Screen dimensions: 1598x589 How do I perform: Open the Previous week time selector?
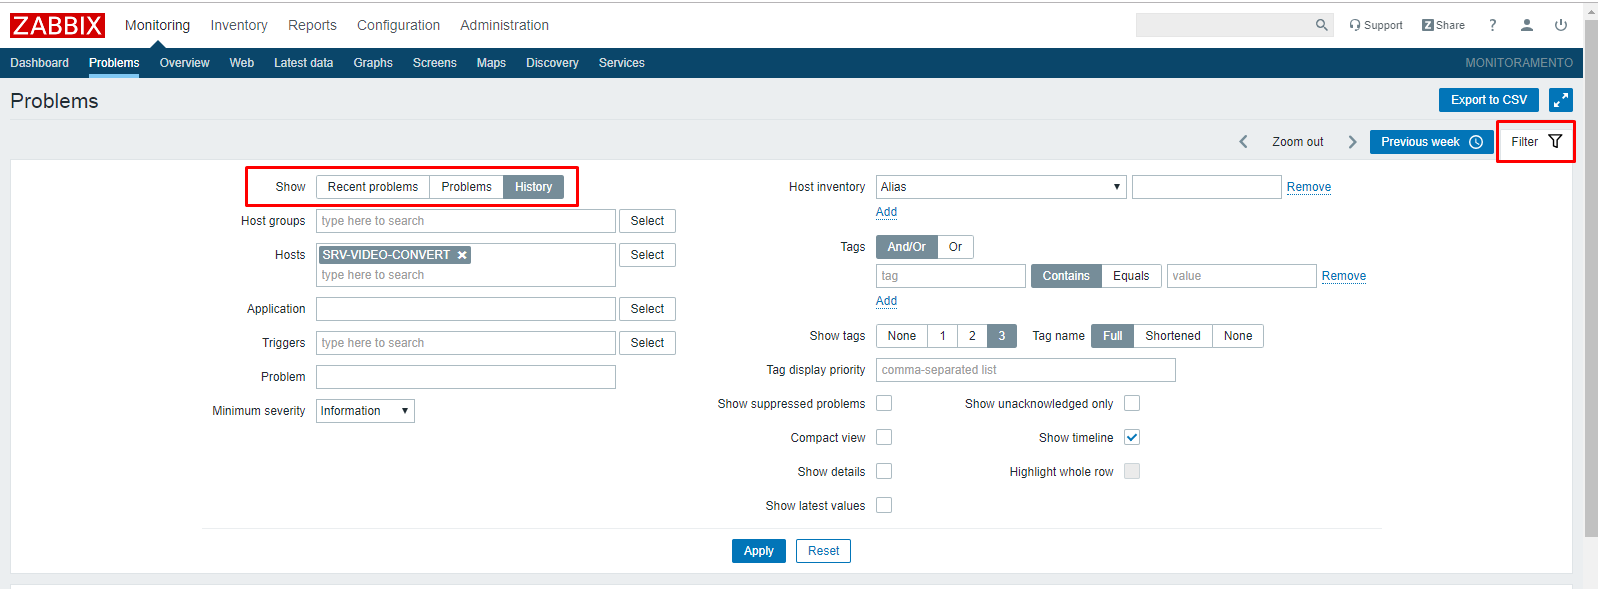pos(1430,142)
